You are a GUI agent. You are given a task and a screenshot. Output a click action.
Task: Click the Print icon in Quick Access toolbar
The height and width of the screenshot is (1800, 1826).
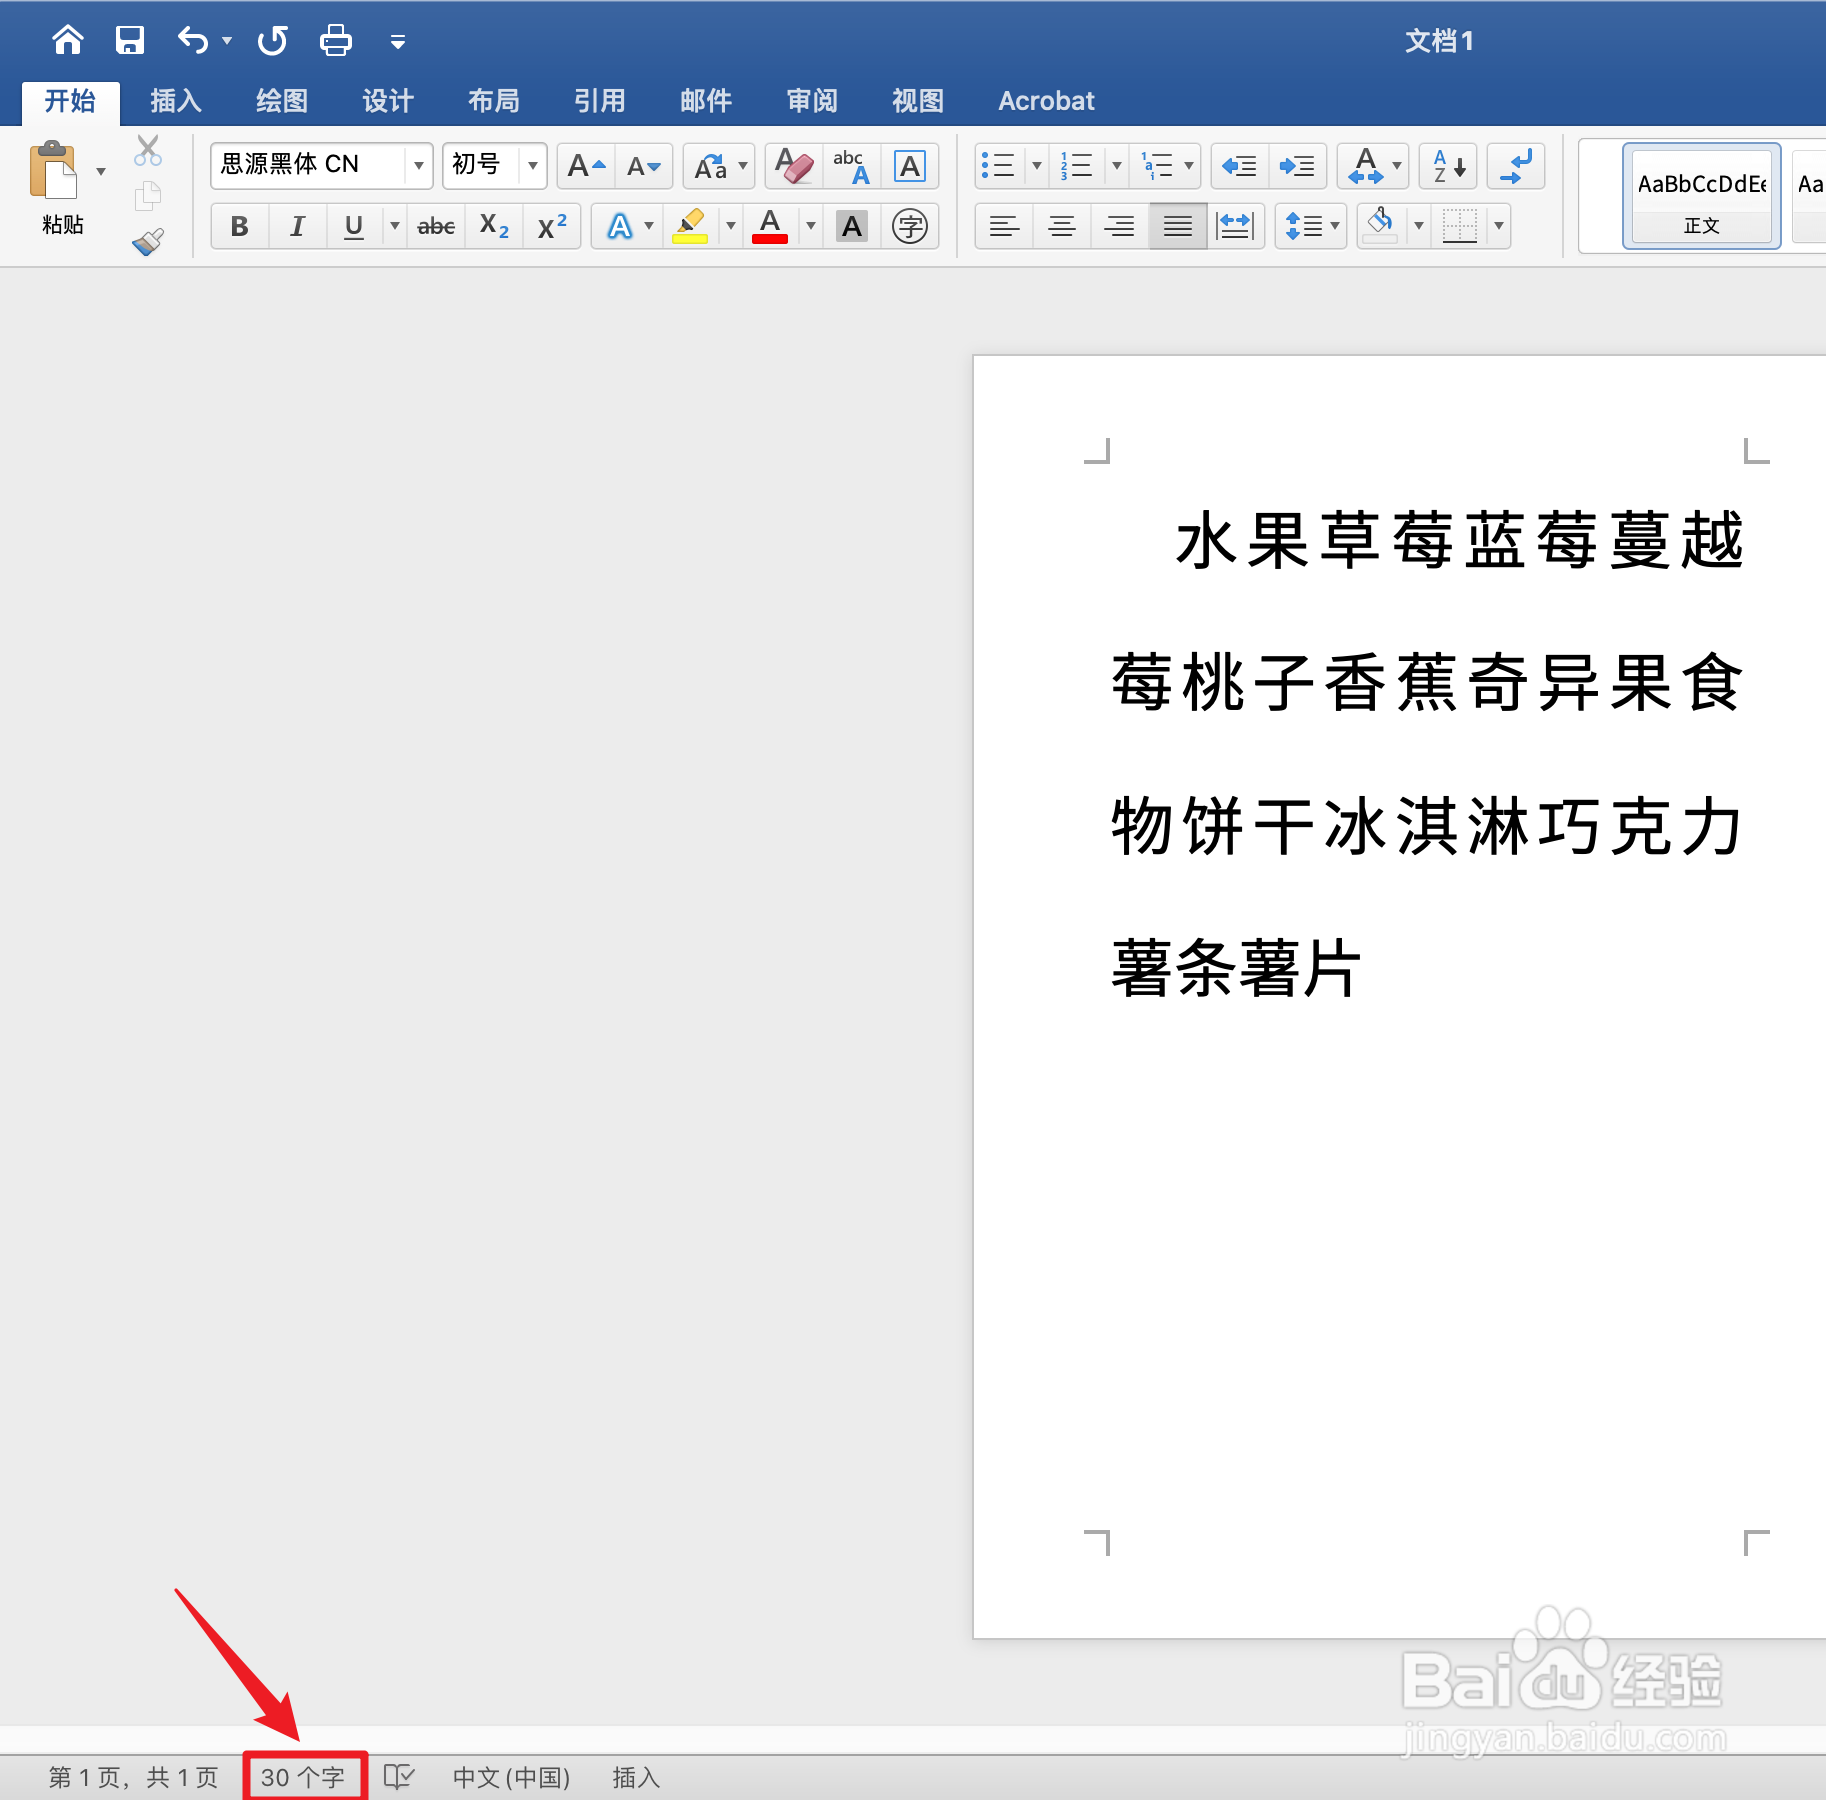pos(335,40)
